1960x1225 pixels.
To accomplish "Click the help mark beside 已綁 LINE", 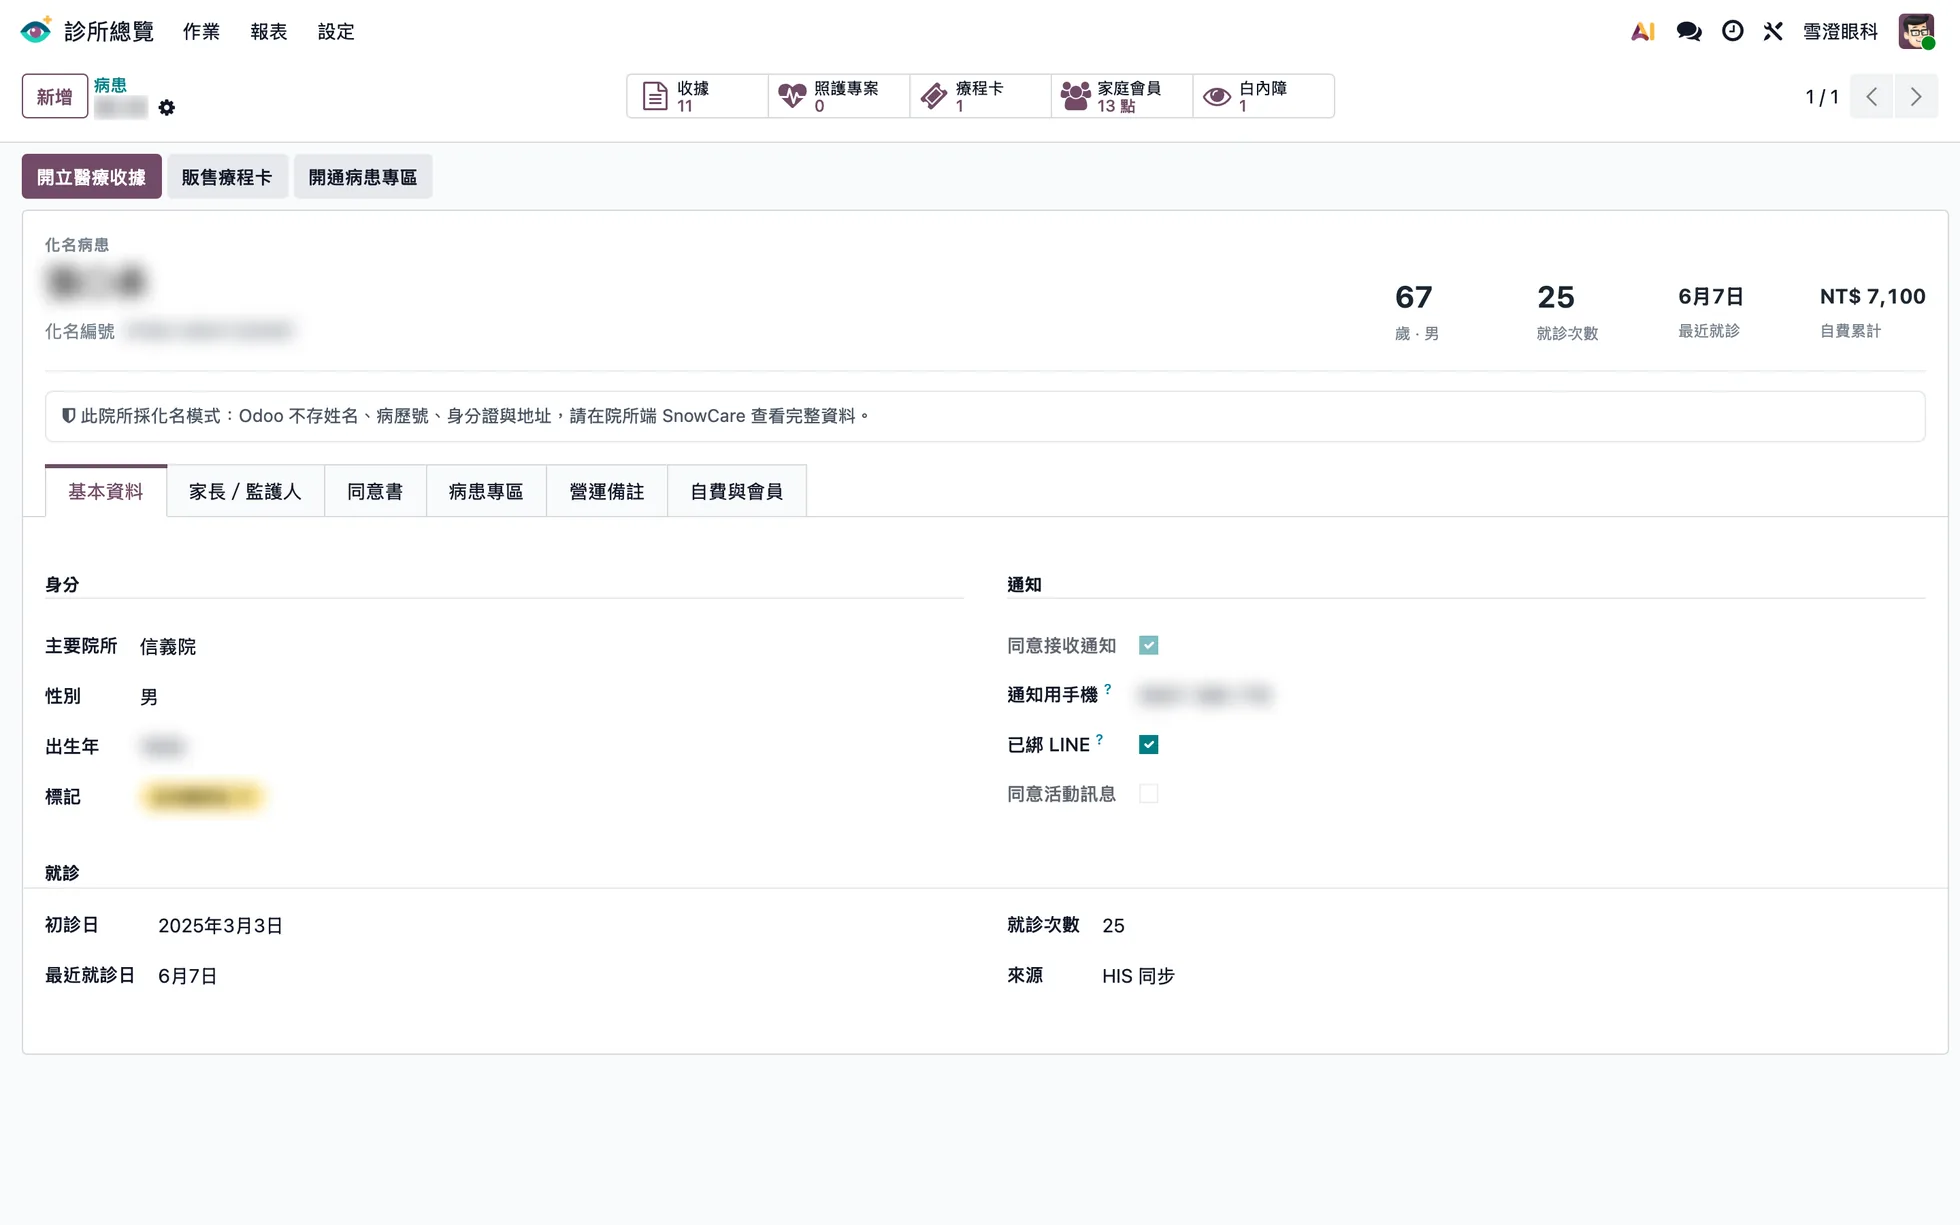I will point(1099,739).
